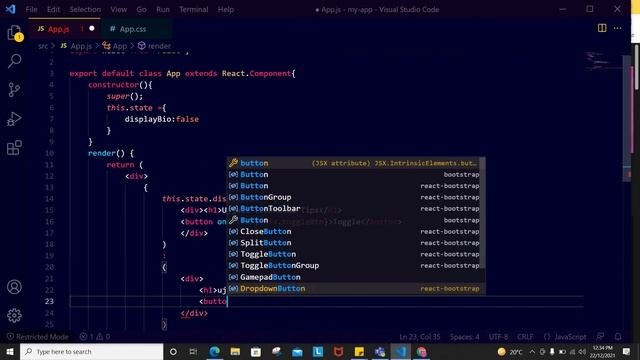The height and width of the screenshot is (360, 640).
Task: Open the File menu
Action: pyautogui.click(x=31, y=9)
